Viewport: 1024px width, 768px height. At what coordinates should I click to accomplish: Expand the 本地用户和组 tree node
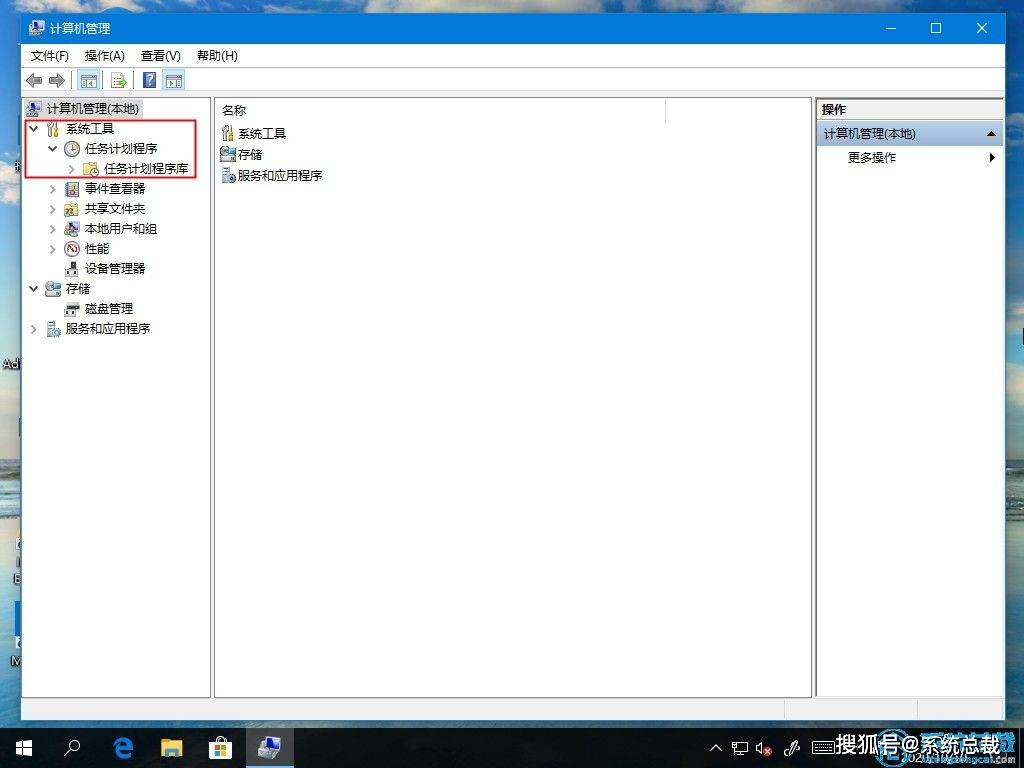point(53,229)
